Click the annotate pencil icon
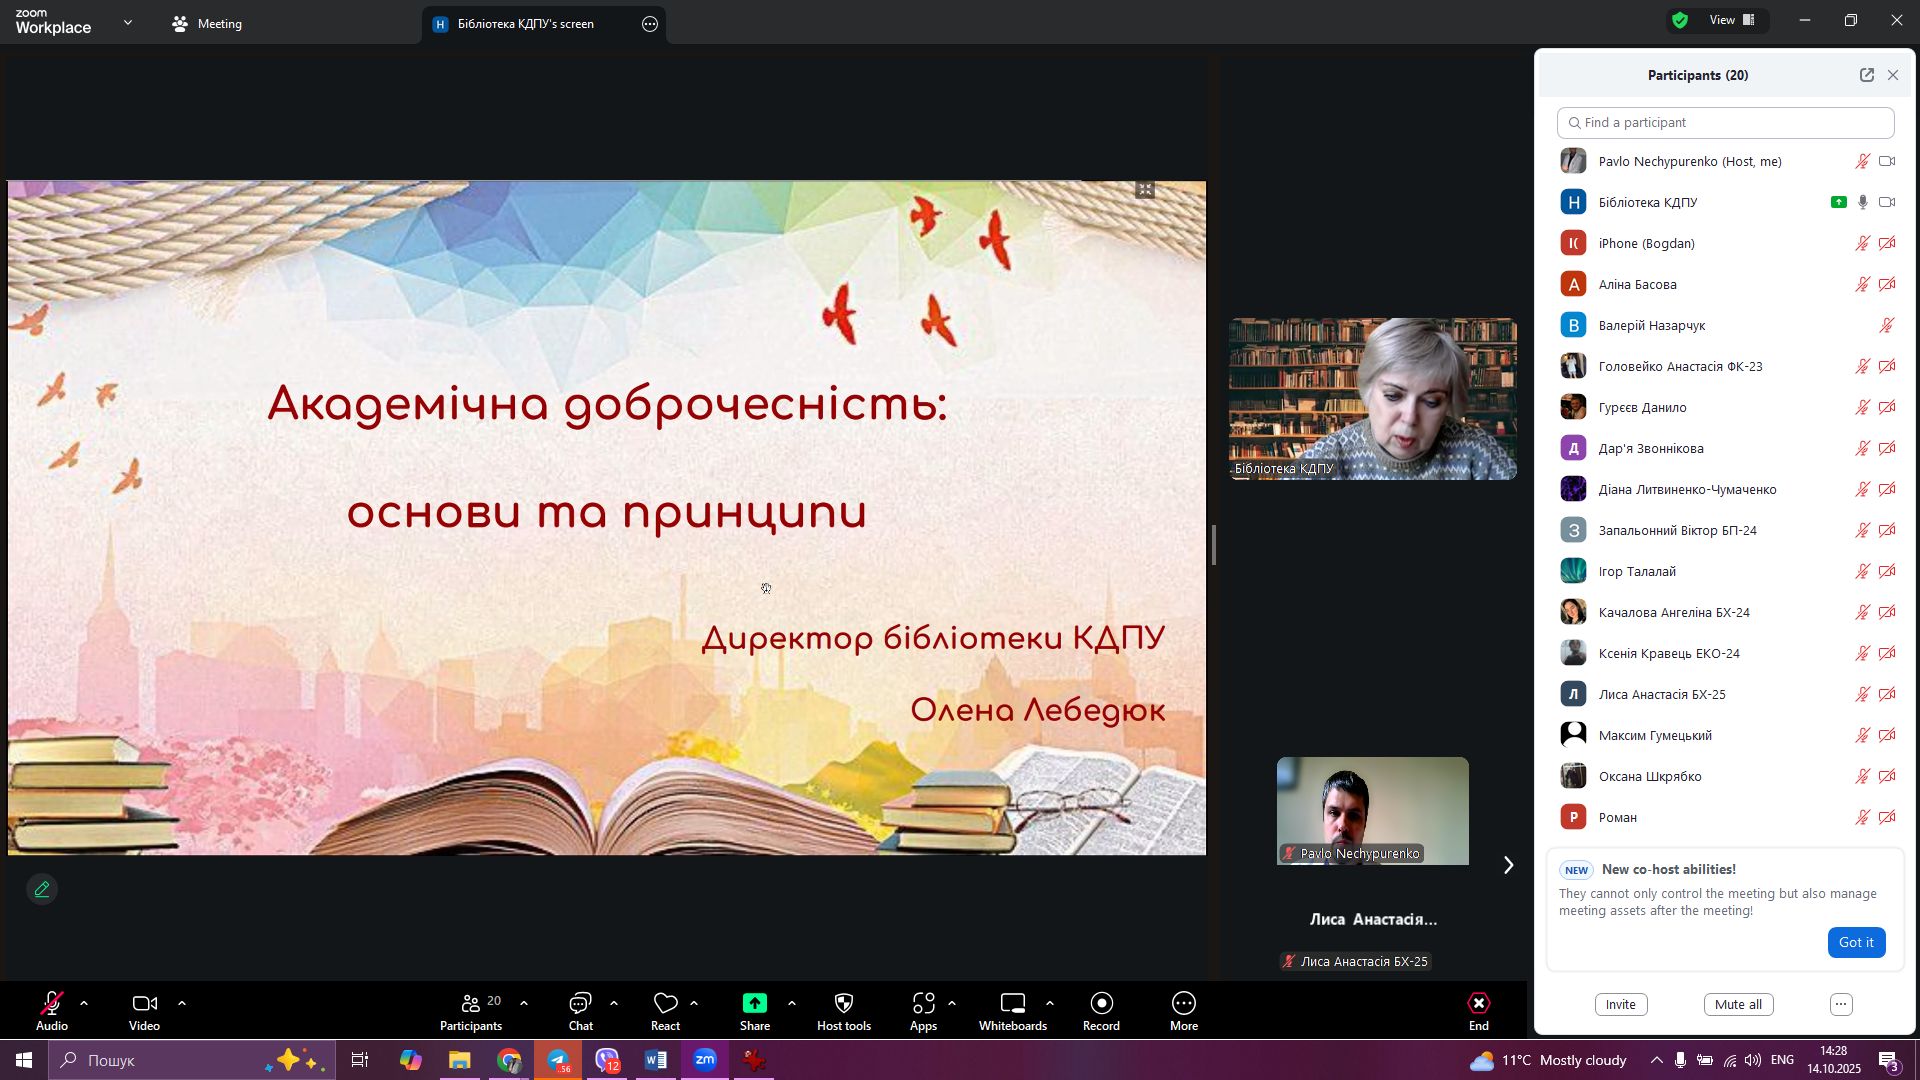 pyautogui.click(x=42, y=889)
